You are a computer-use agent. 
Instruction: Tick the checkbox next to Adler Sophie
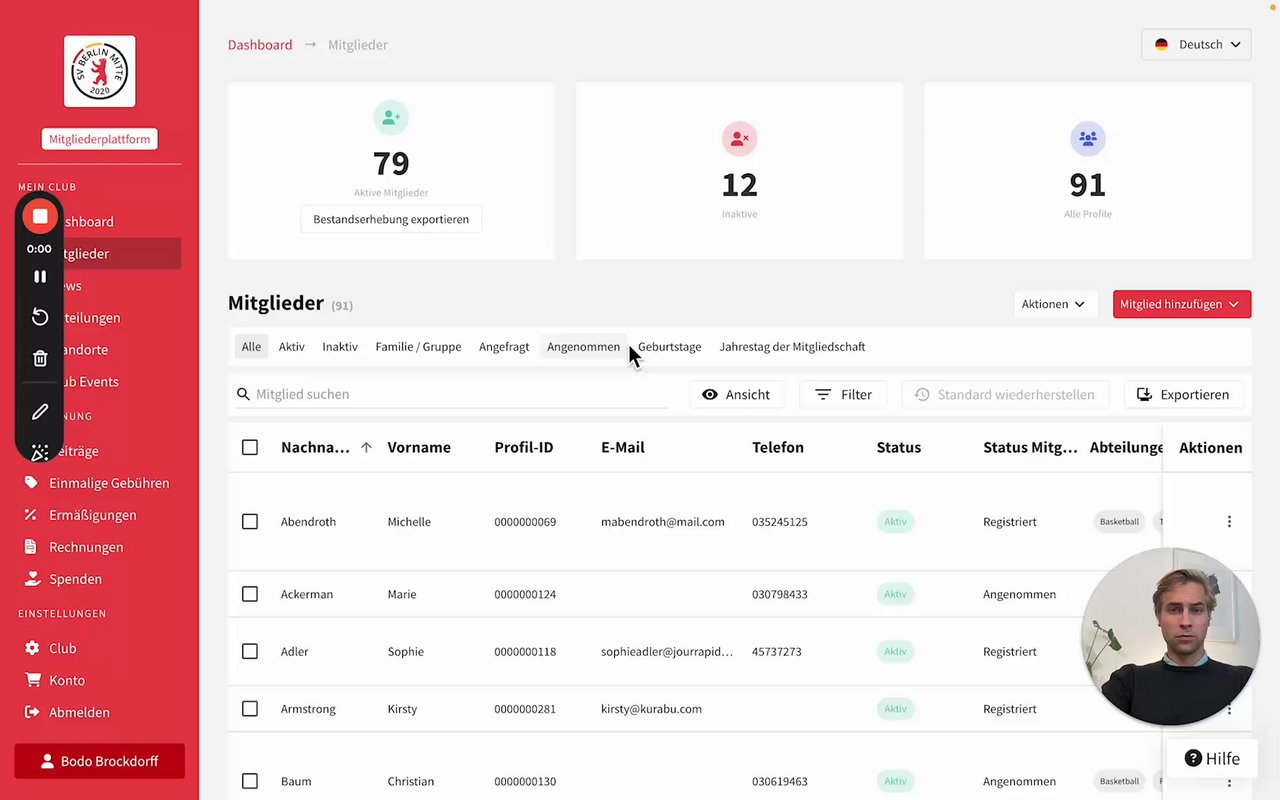click(250, 651)
